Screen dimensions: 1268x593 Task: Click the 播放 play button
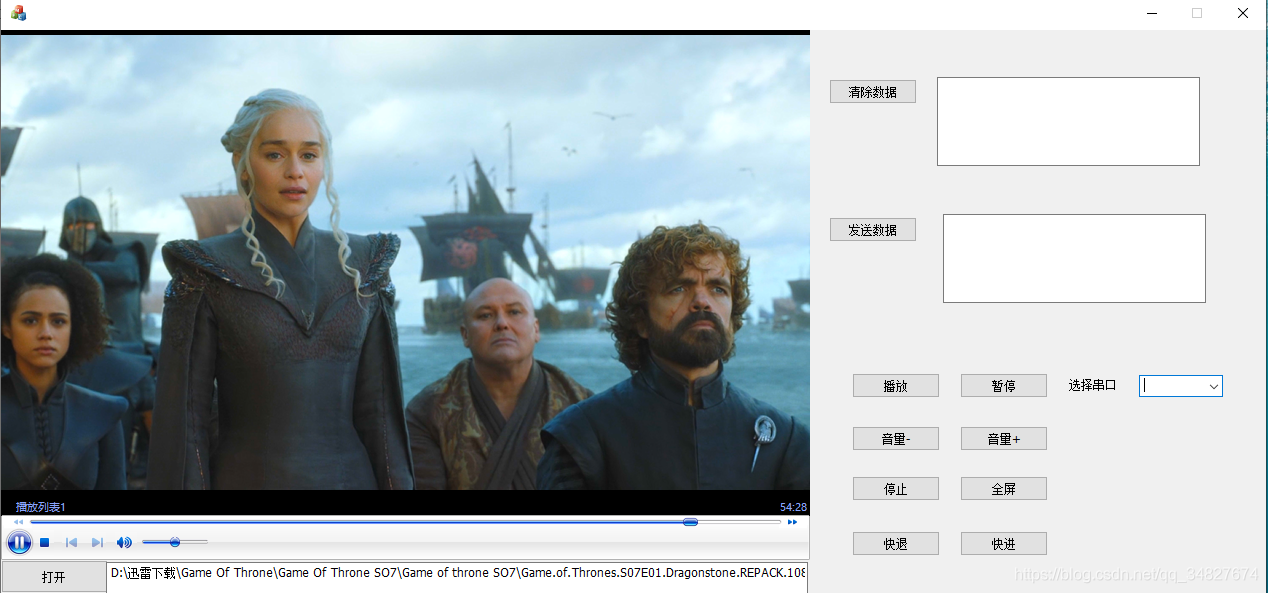pyautogui.click(x=896, y=386)
